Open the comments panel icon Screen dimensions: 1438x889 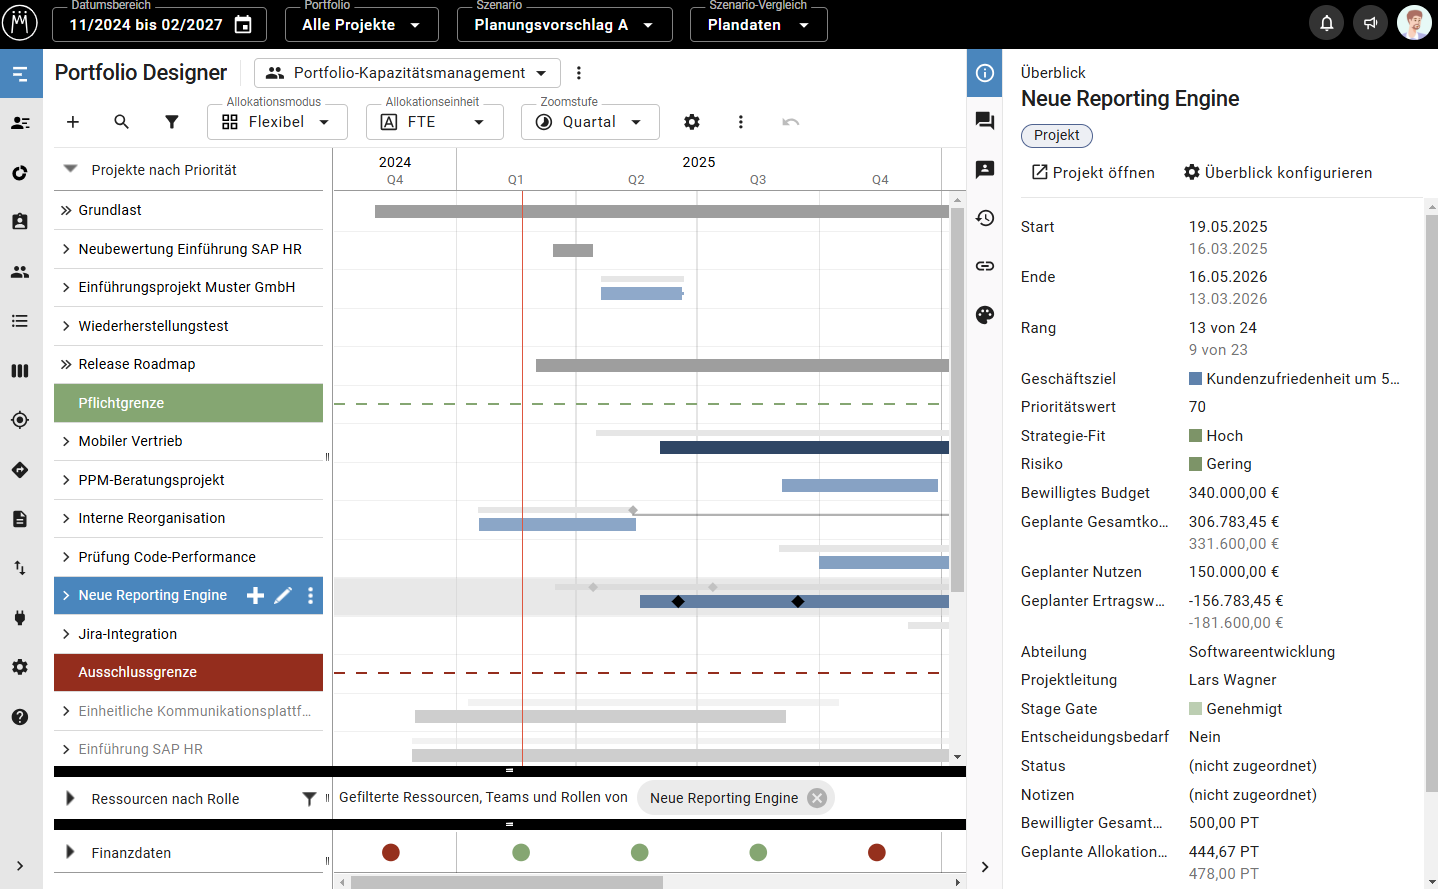pyautogui.click(x=985, y=121)
